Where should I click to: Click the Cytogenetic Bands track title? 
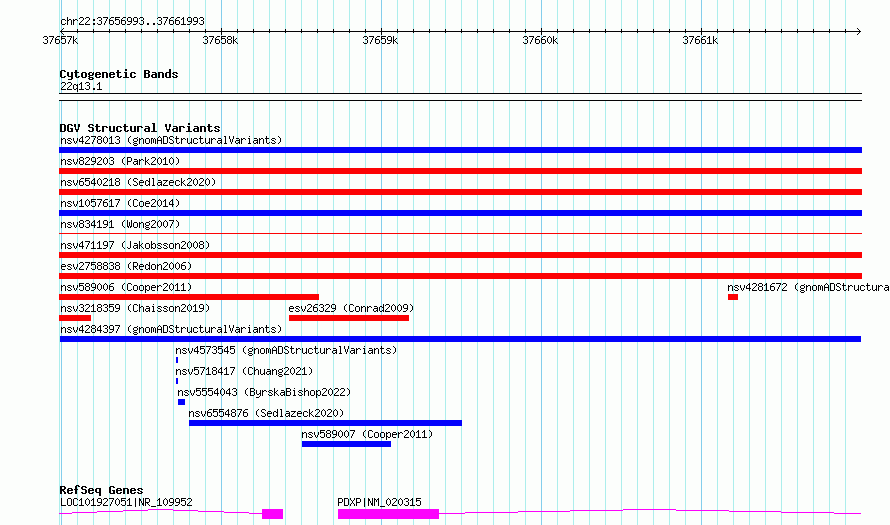pyautogui.click(x=119, y=74)
